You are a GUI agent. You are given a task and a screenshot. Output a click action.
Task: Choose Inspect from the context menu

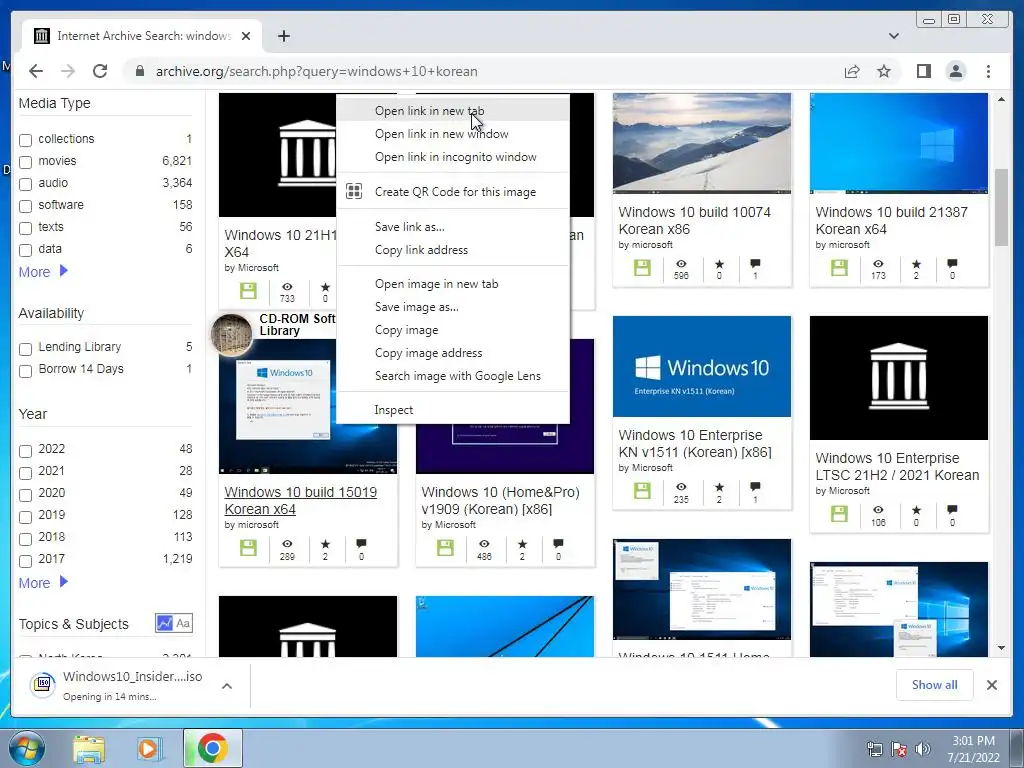[x=453, y=409]
